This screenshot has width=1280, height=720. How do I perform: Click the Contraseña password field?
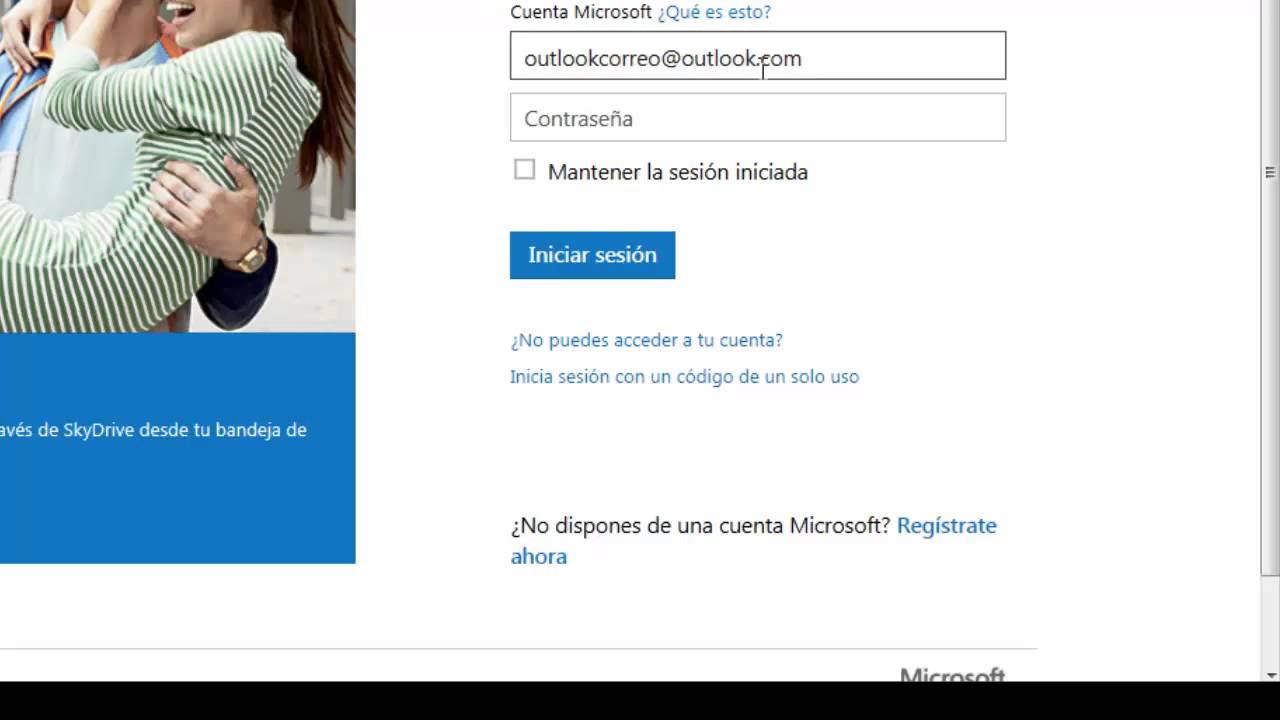click(757, 118)
